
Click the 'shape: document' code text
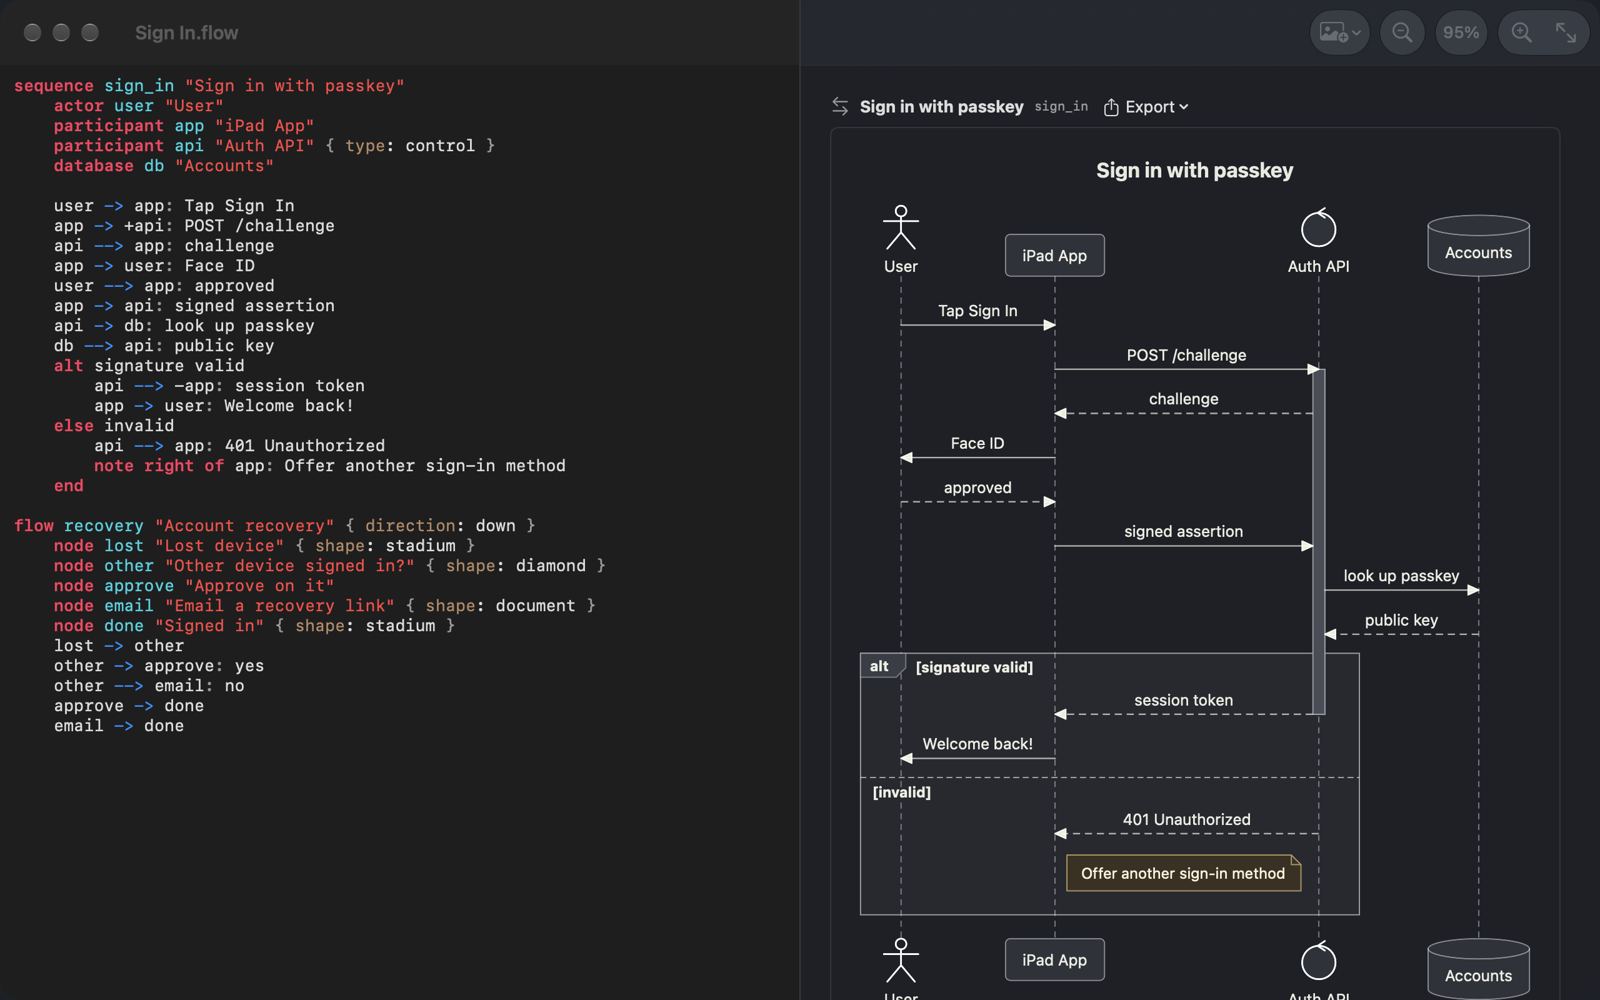(x=500, y=606)
